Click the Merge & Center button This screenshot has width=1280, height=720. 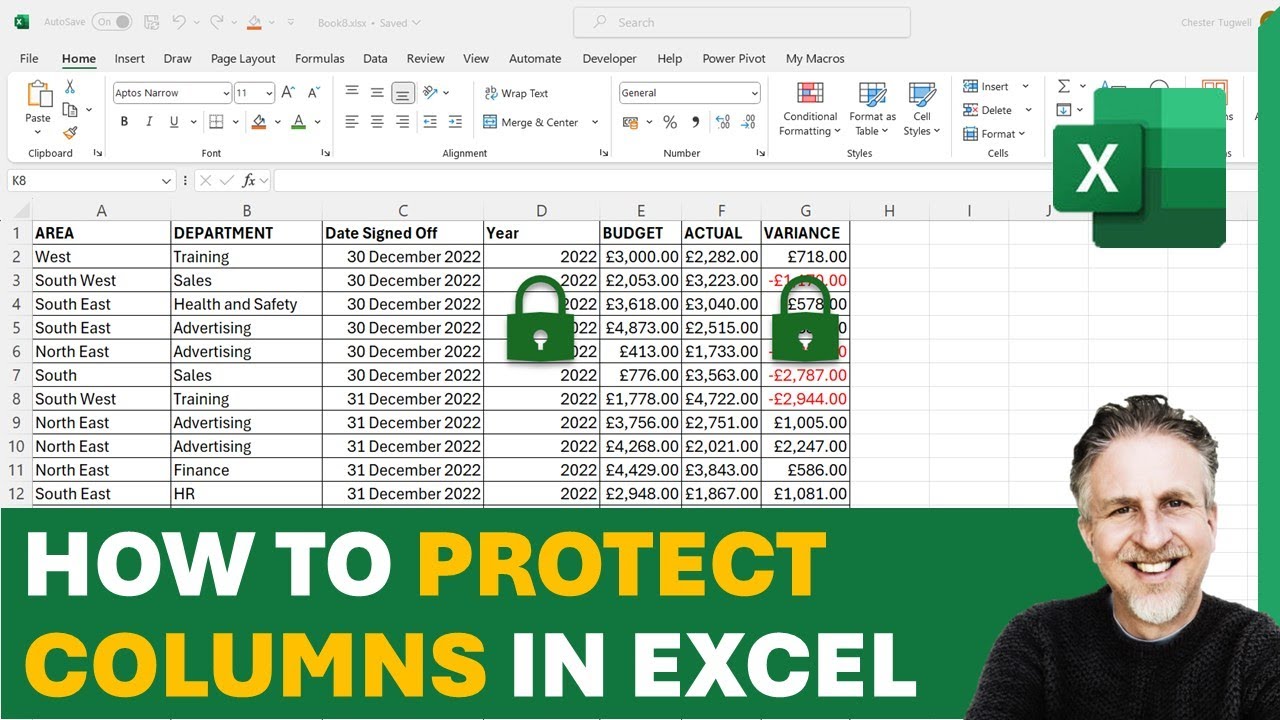click(x=532, y=122)
